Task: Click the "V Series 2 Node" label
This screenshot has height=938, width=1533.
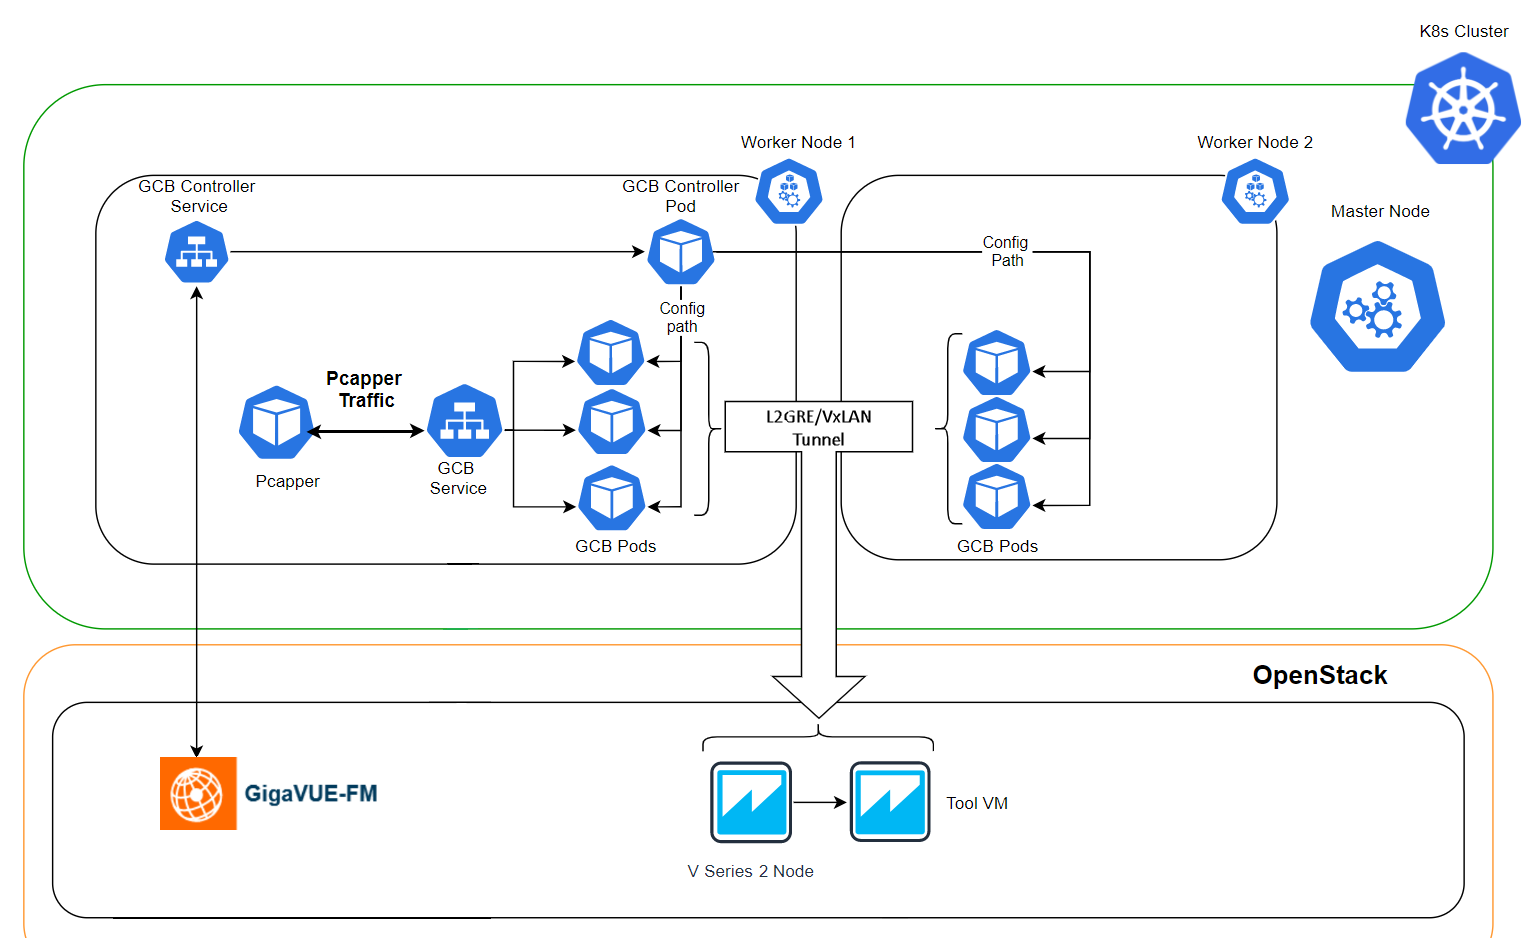Action: point(751,871)
